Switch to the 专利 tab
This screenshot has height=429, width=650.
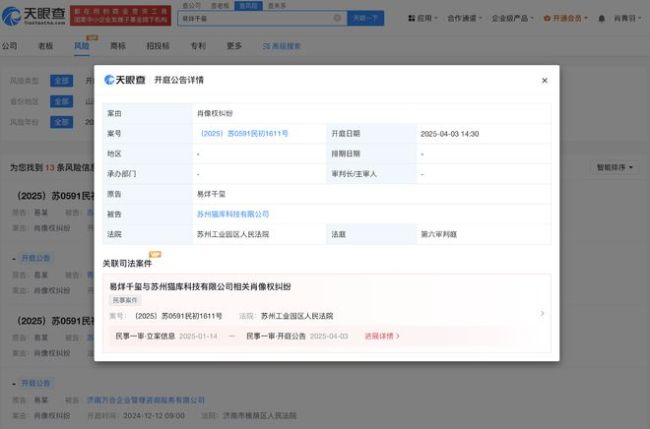click(x=198, y=46)
